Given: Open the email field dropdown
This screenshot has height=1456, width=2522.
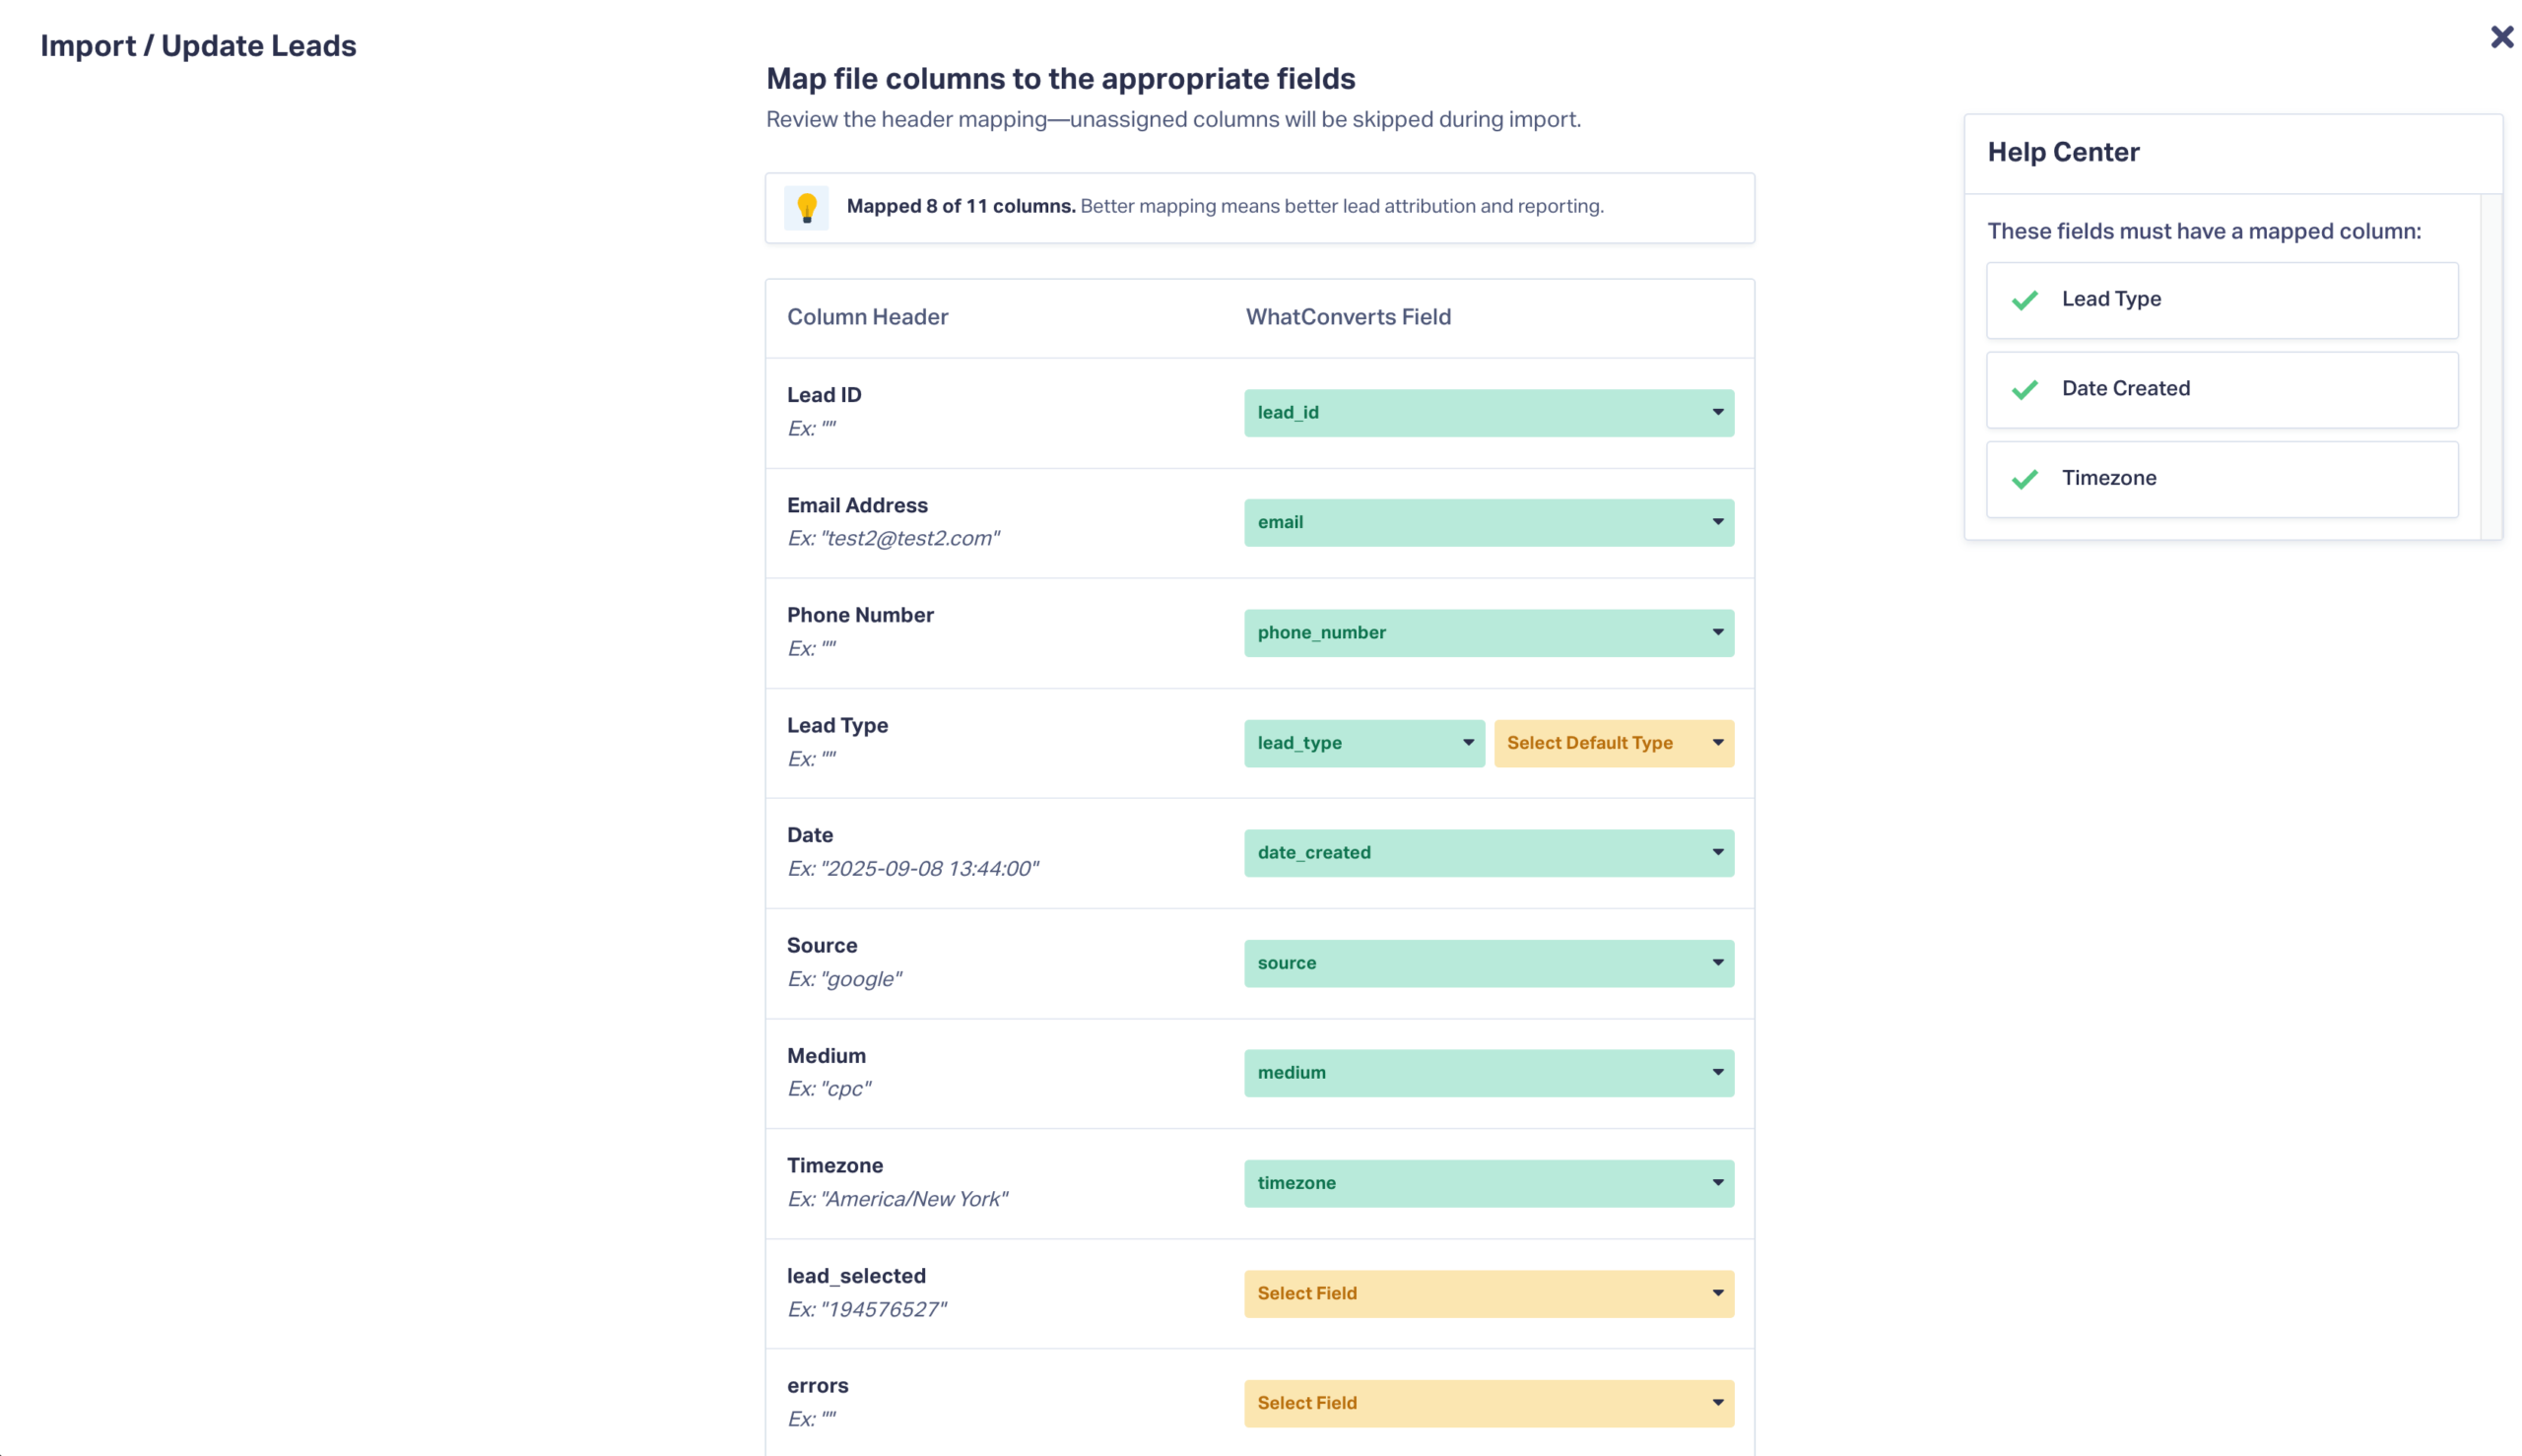Looking at the screenshot, I should (x=1488, y=522).
